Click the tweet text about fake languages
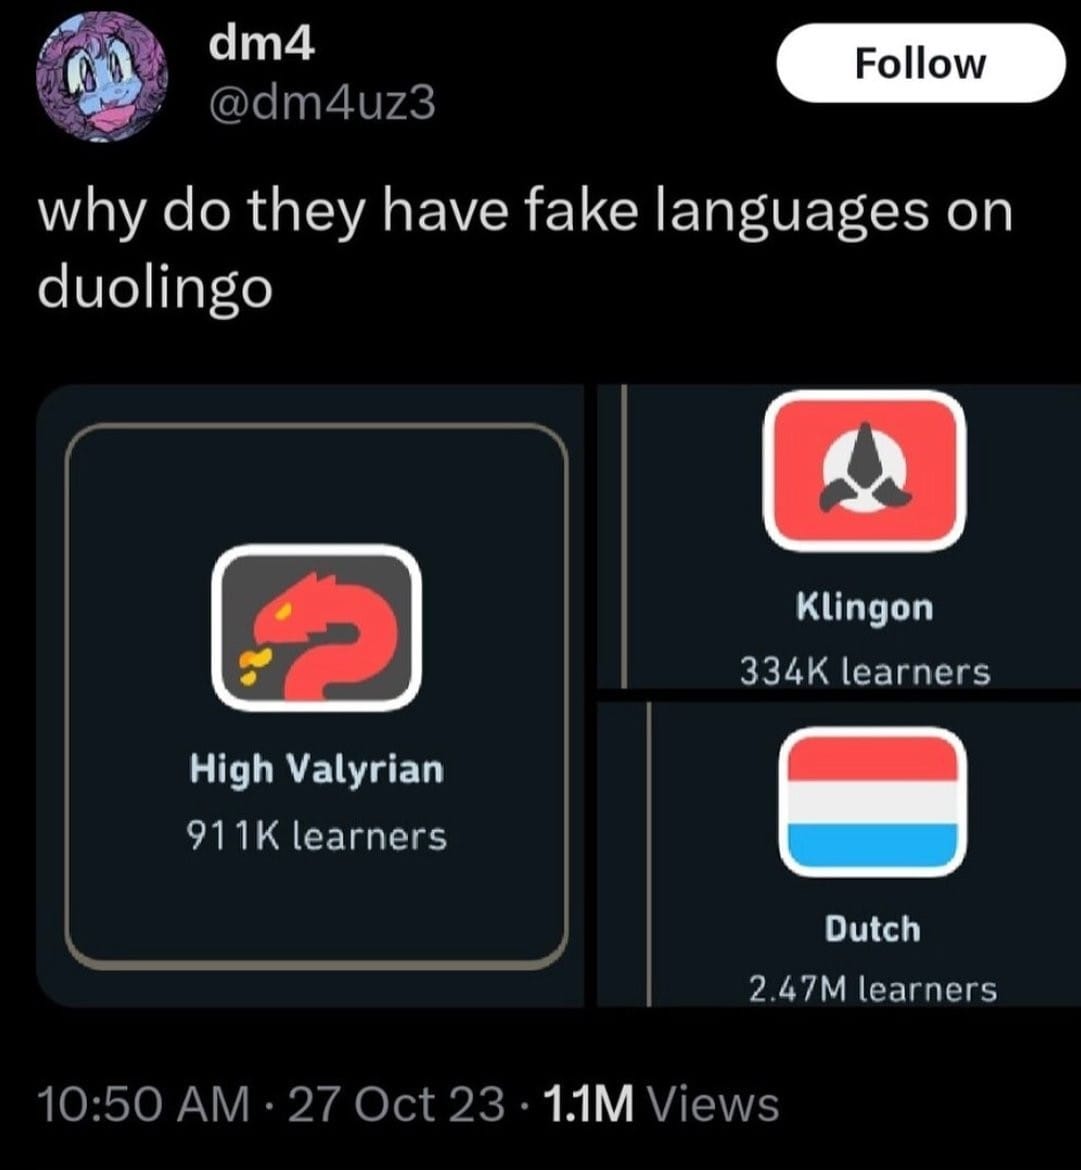 coord(525,250)
